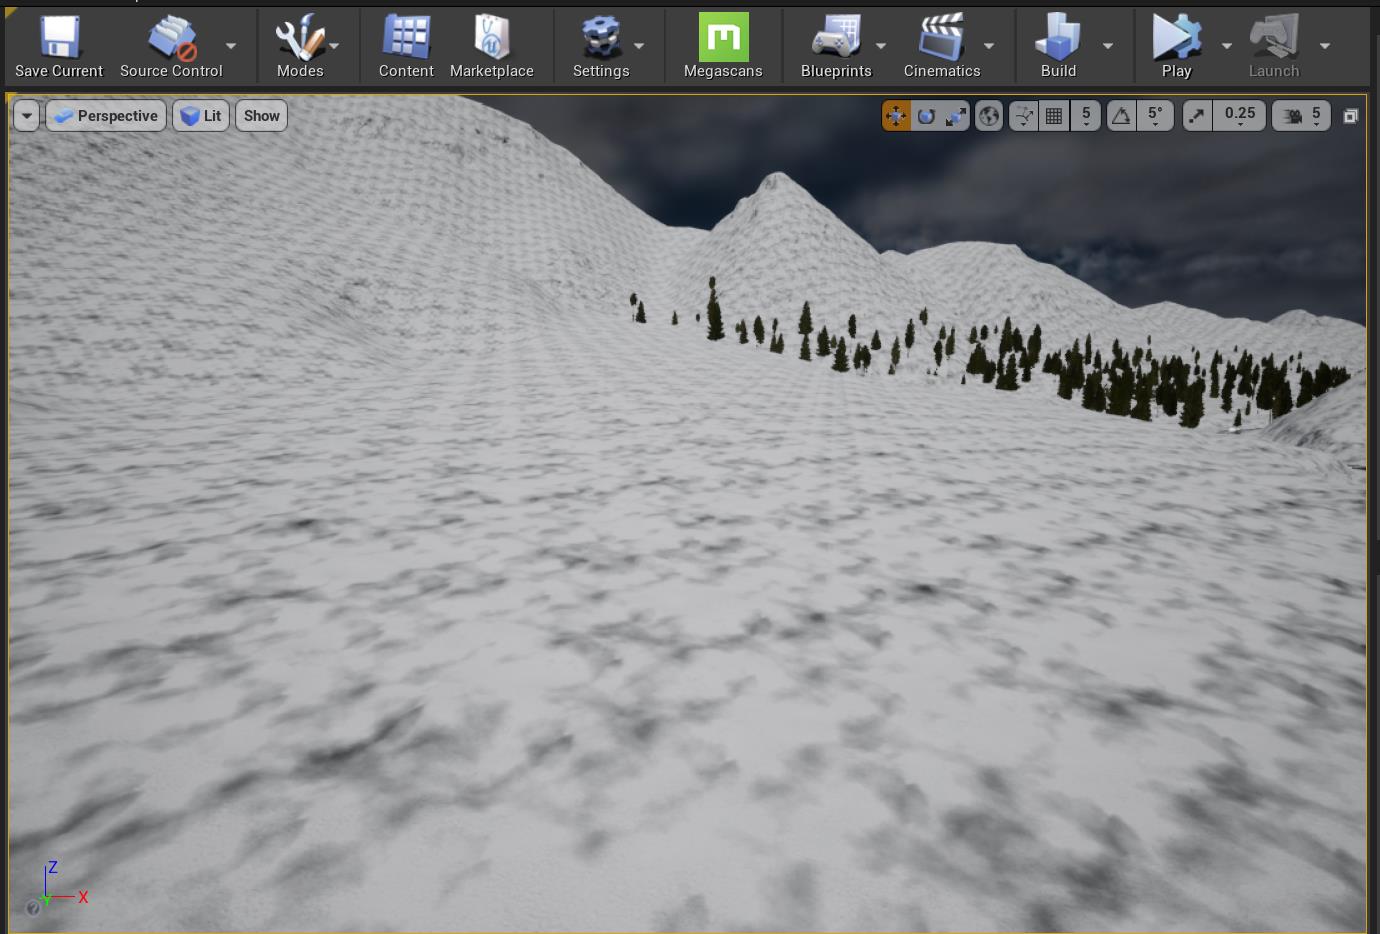Open the Marketplace

pyautogui.click(x=492, y=47)
